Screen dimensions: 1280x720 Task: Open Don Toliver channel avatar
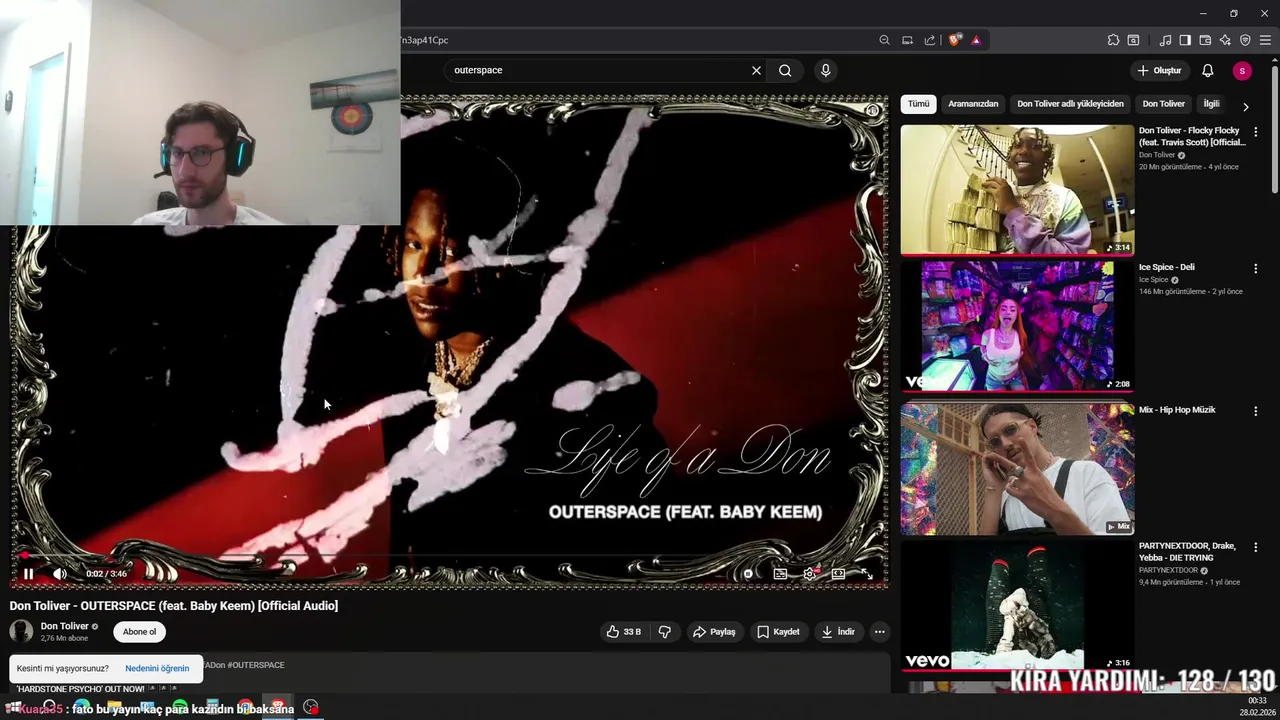point(21,631)
